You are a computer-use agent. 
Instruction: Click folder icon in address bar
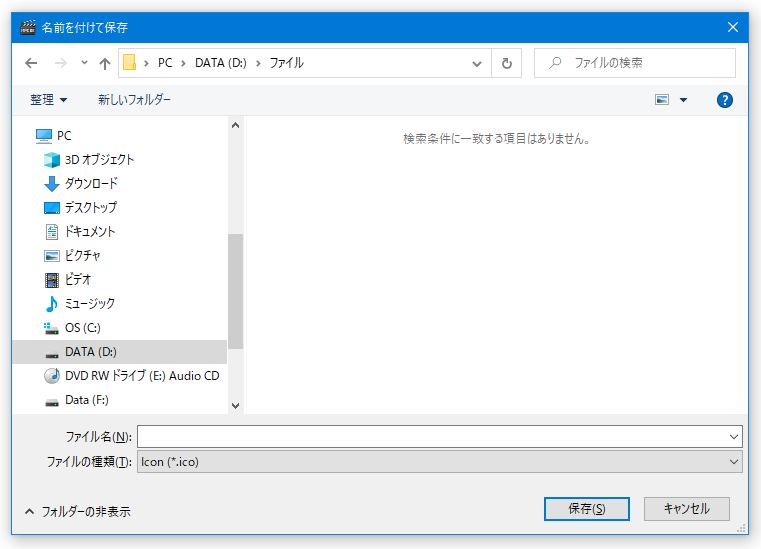[x=129, y=63]
